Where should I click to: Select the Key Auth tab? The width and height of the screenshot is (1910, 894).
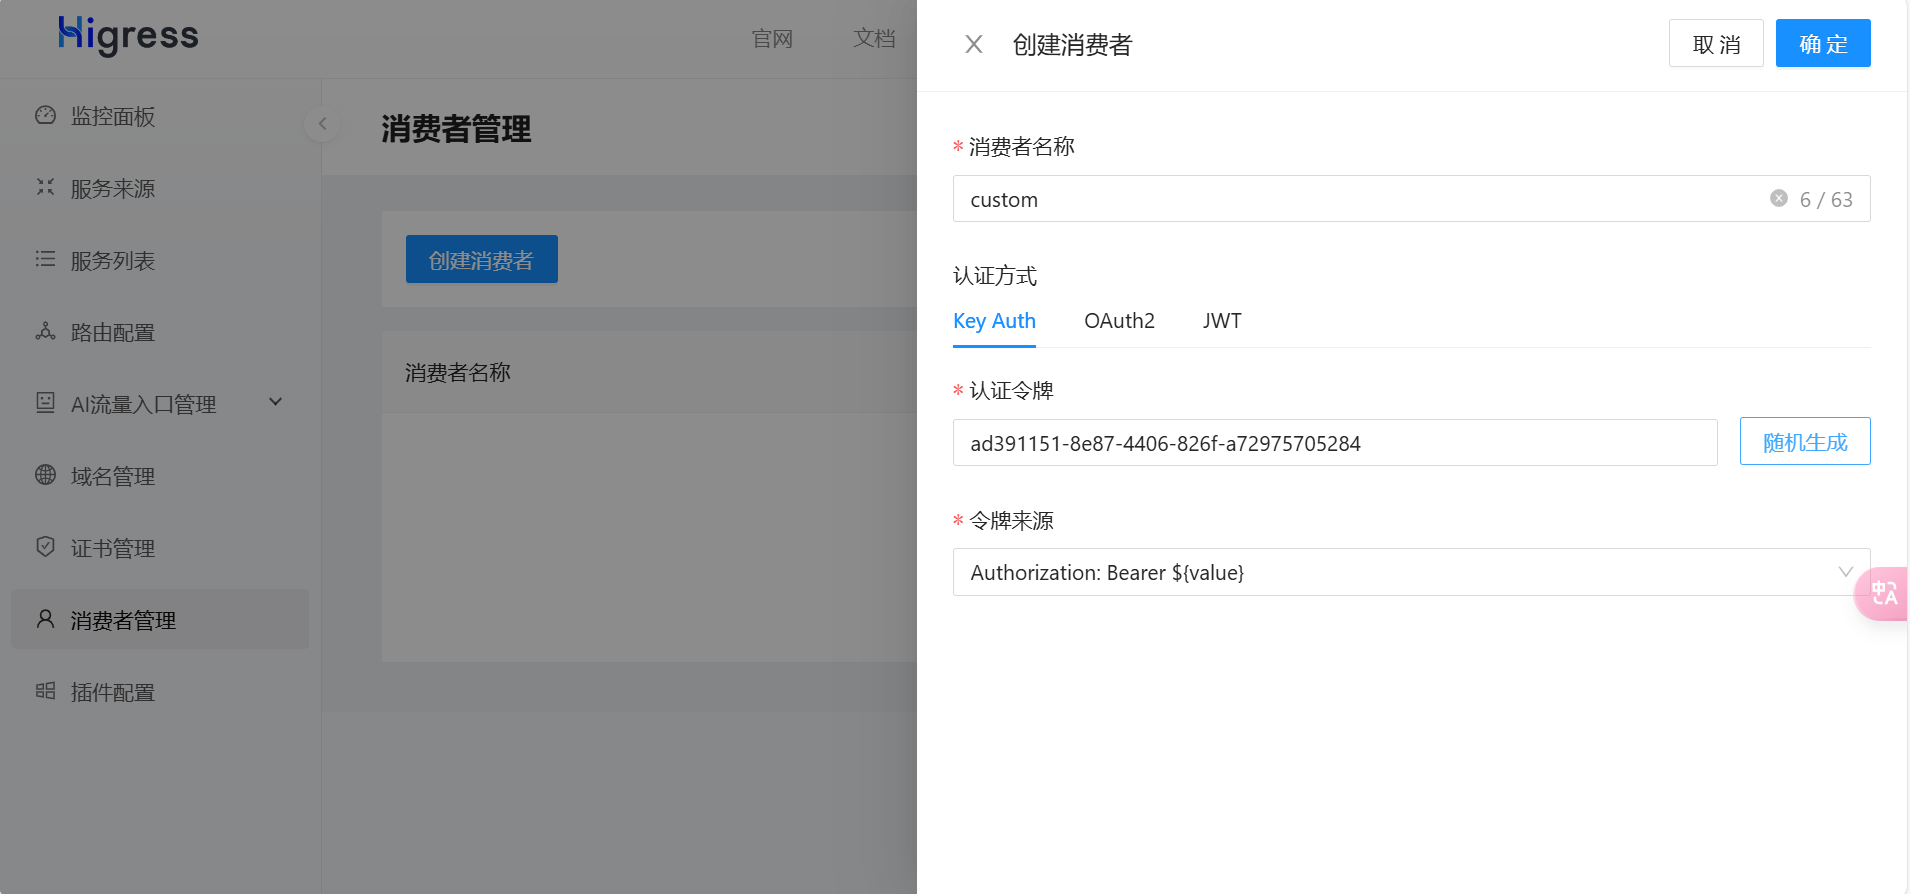pos(994,321)
